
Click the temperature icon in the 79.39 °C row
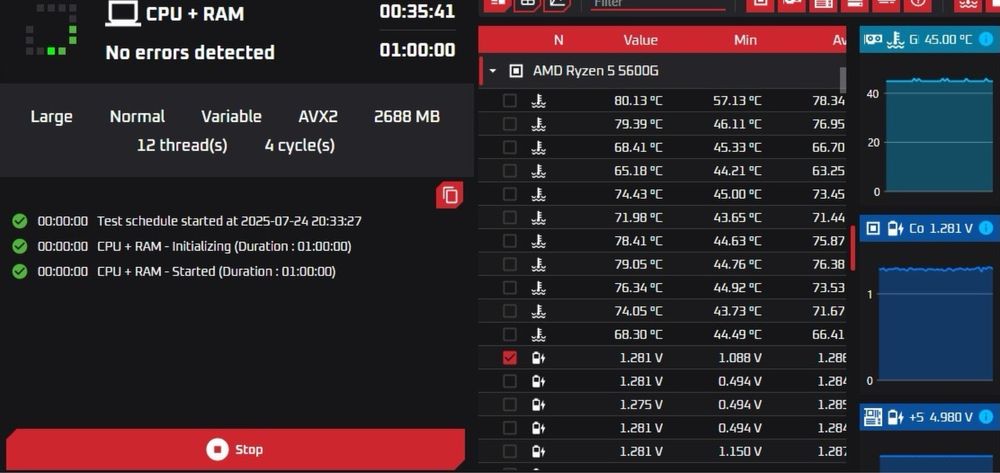[x=539, y=124]
